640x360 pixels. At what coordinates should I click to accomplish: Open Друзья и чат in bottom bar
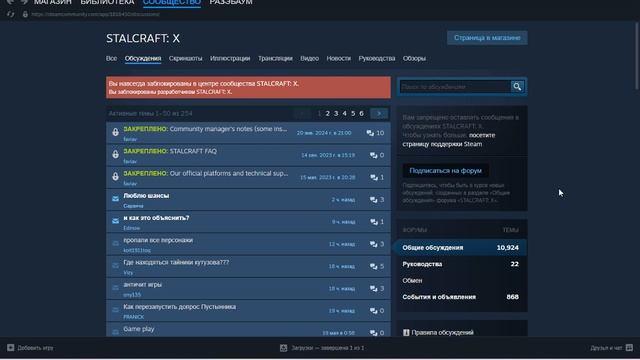tap(611, 348)
